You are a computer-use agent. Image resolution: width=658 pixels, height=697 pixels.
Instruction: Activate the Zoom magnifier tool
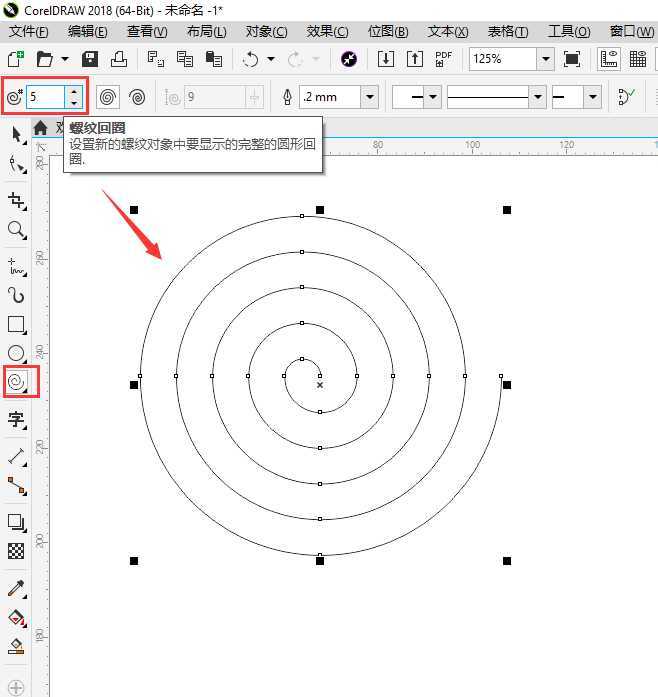pos(16,230)
